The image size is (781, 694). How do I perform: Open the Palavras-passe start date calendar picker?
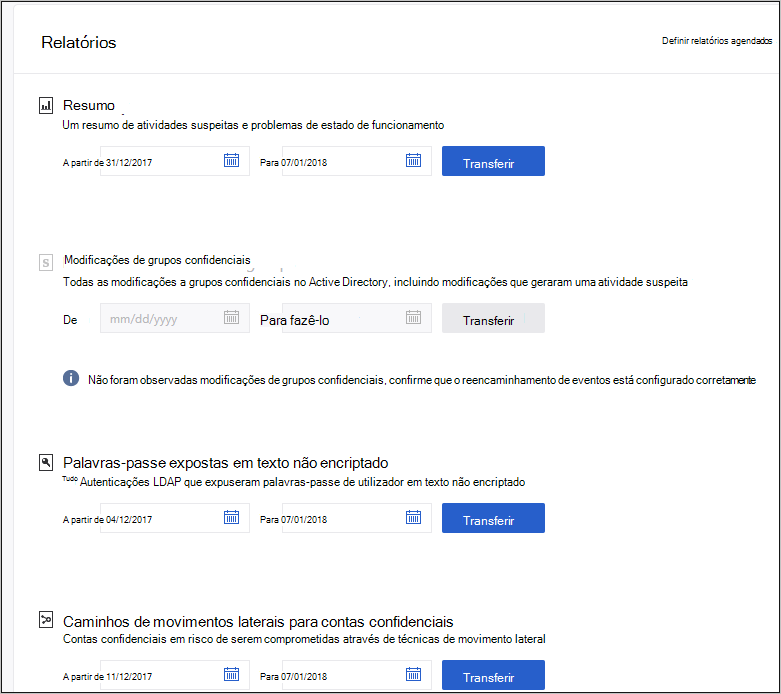[232, 517]
